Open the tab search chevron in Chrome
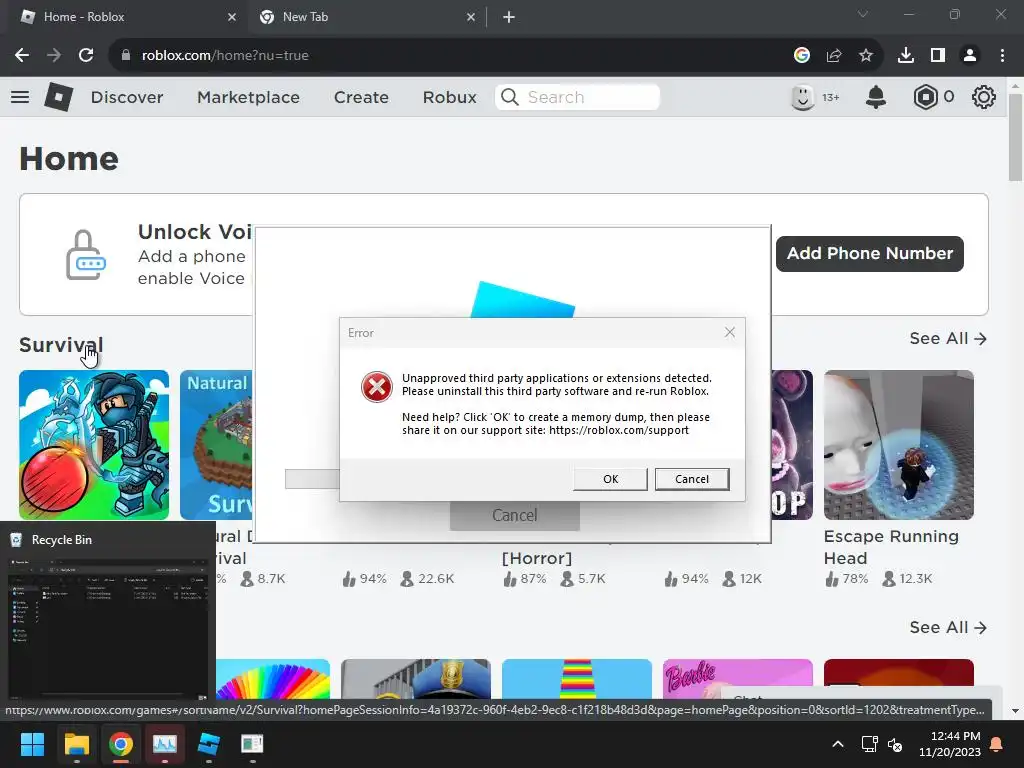The height and width of the screenshot is (768, 1024). [863, 14]
